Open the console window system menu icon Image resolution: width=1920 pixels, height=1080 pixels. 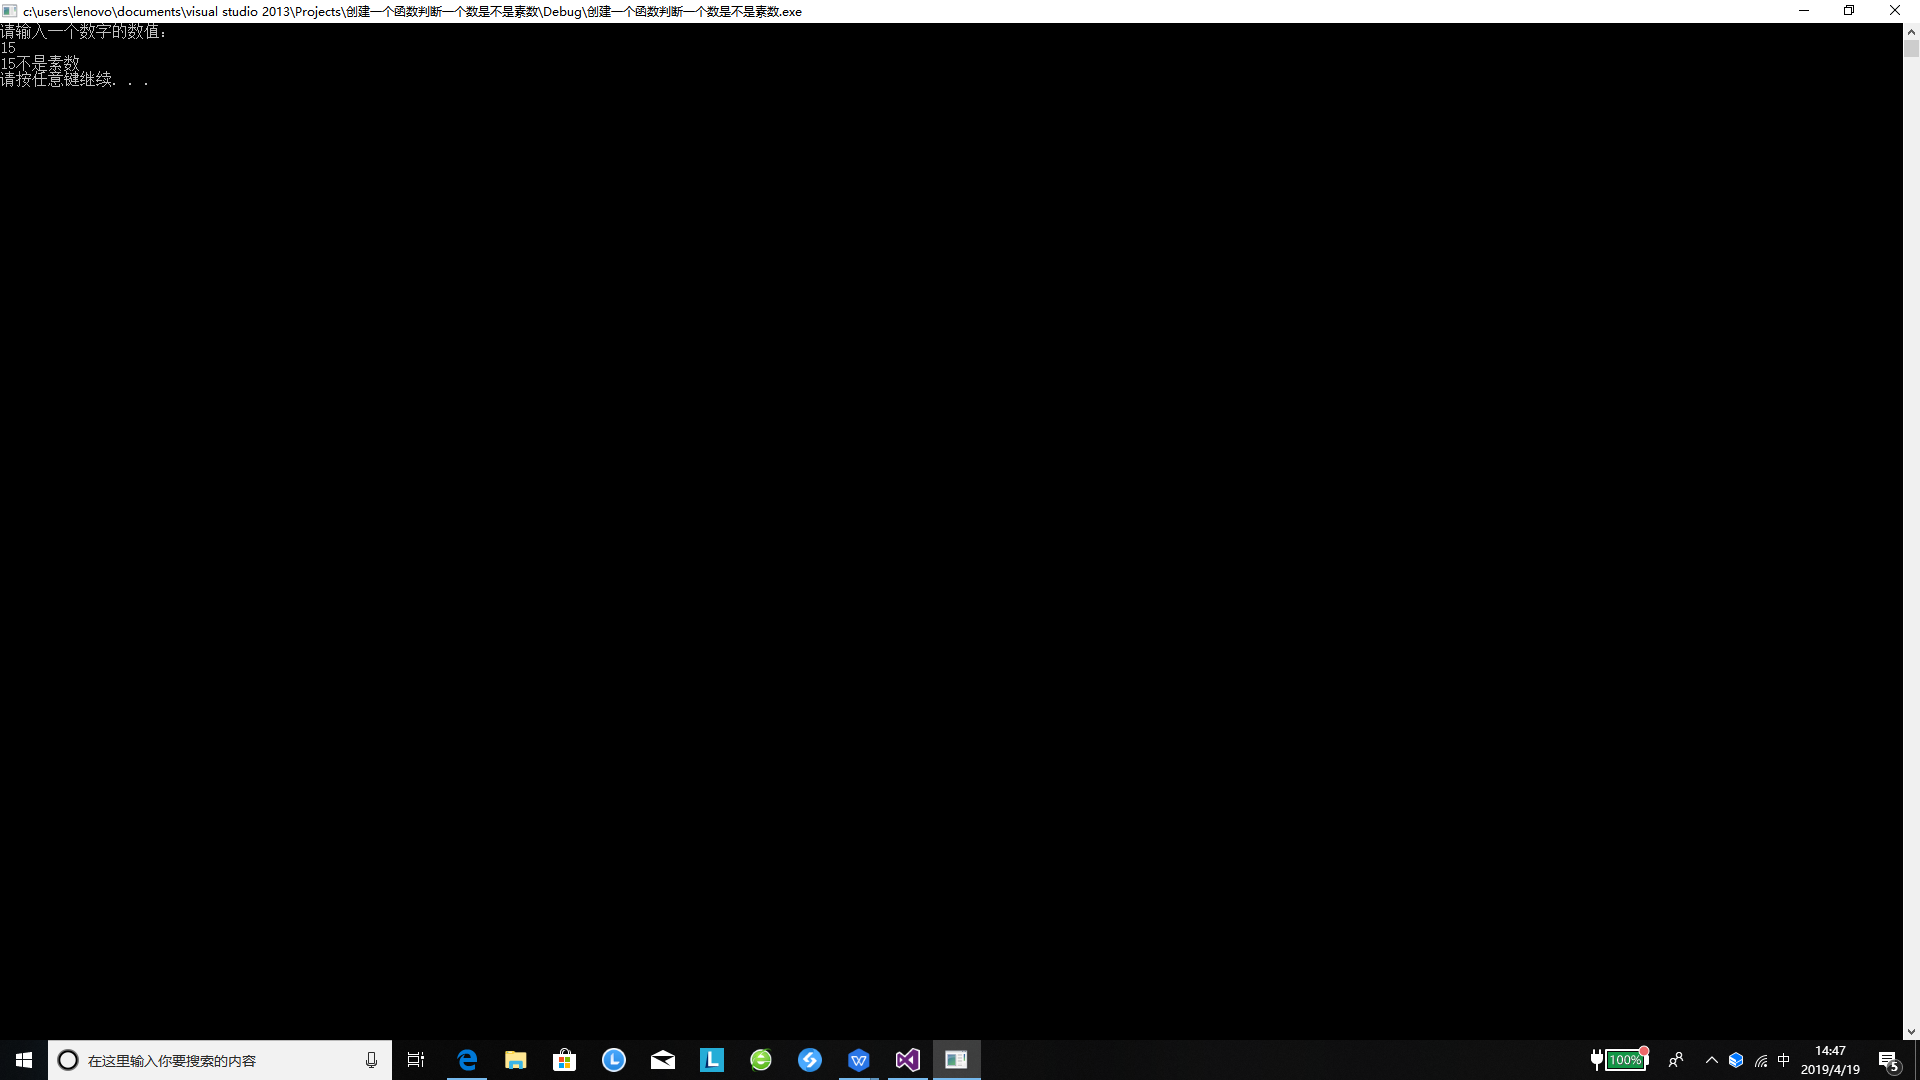point(10,11)
